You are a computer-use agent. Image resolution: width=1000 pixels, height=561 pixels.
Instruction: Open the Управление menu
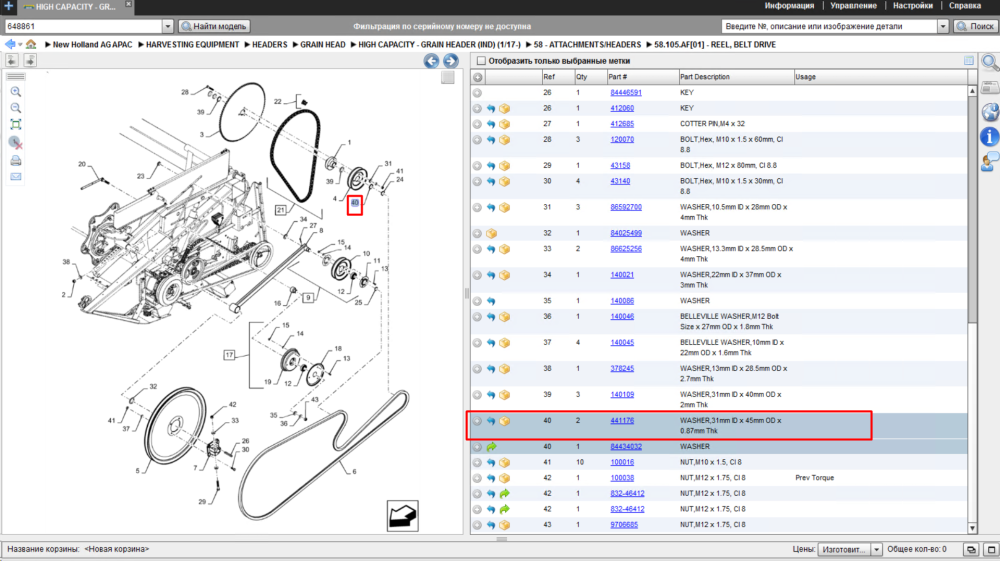tap(853, 6)
